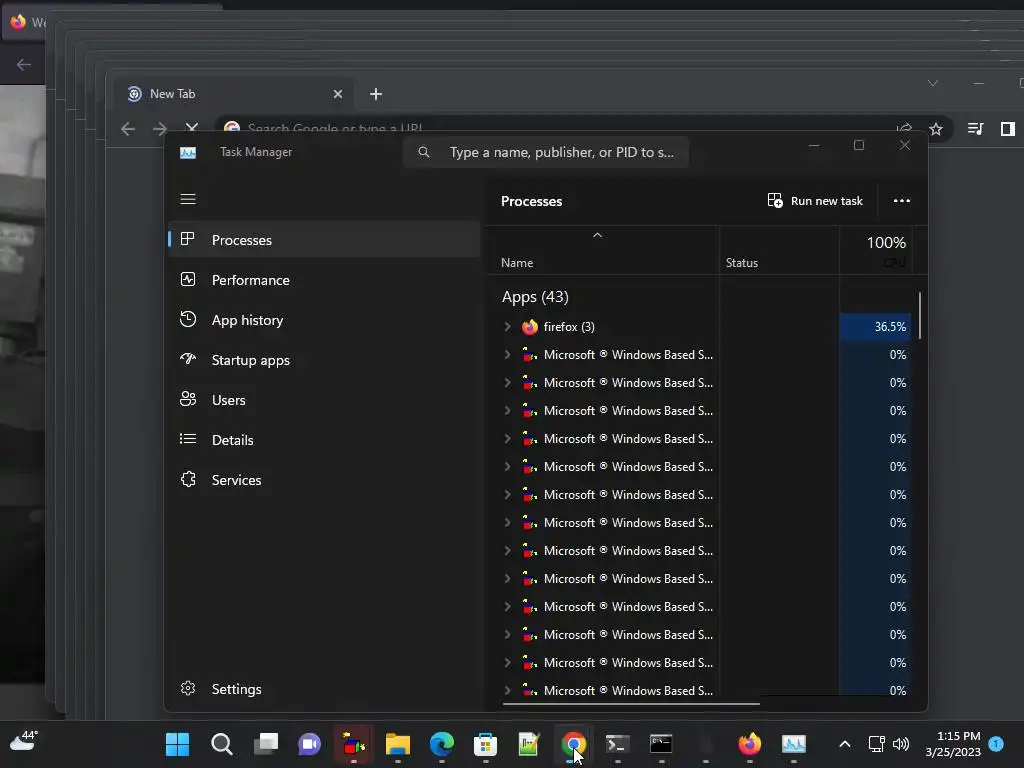Click the sort direction caret above Name
Screen dimensions: 1024x768
597,235
